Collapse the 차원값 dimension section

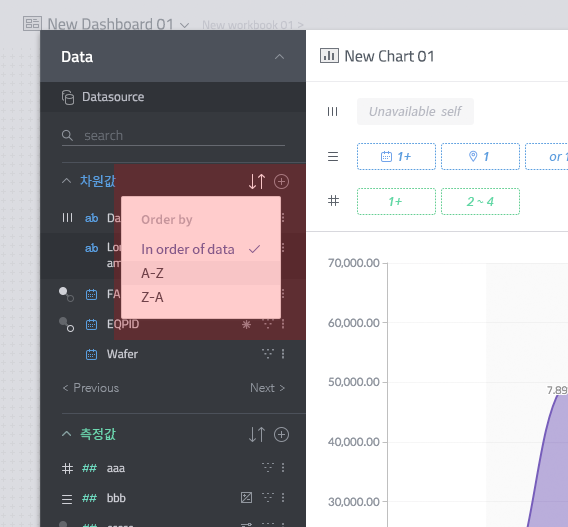coord(66,181)
